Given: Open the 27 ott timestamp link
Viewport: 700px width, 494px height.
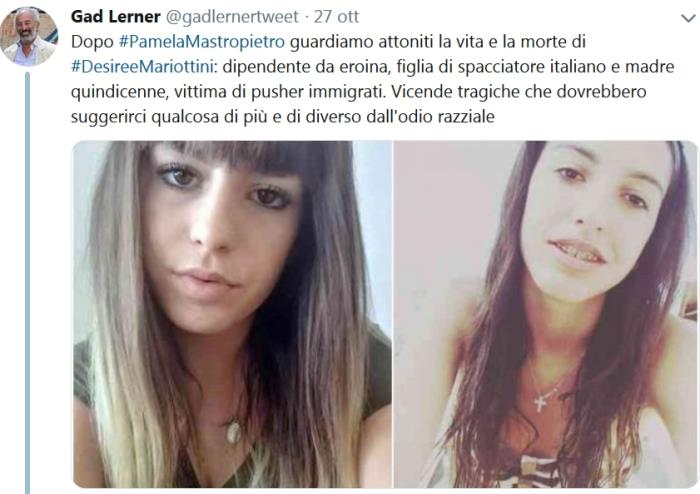Looking at the screenshot, I should (336, 17).
